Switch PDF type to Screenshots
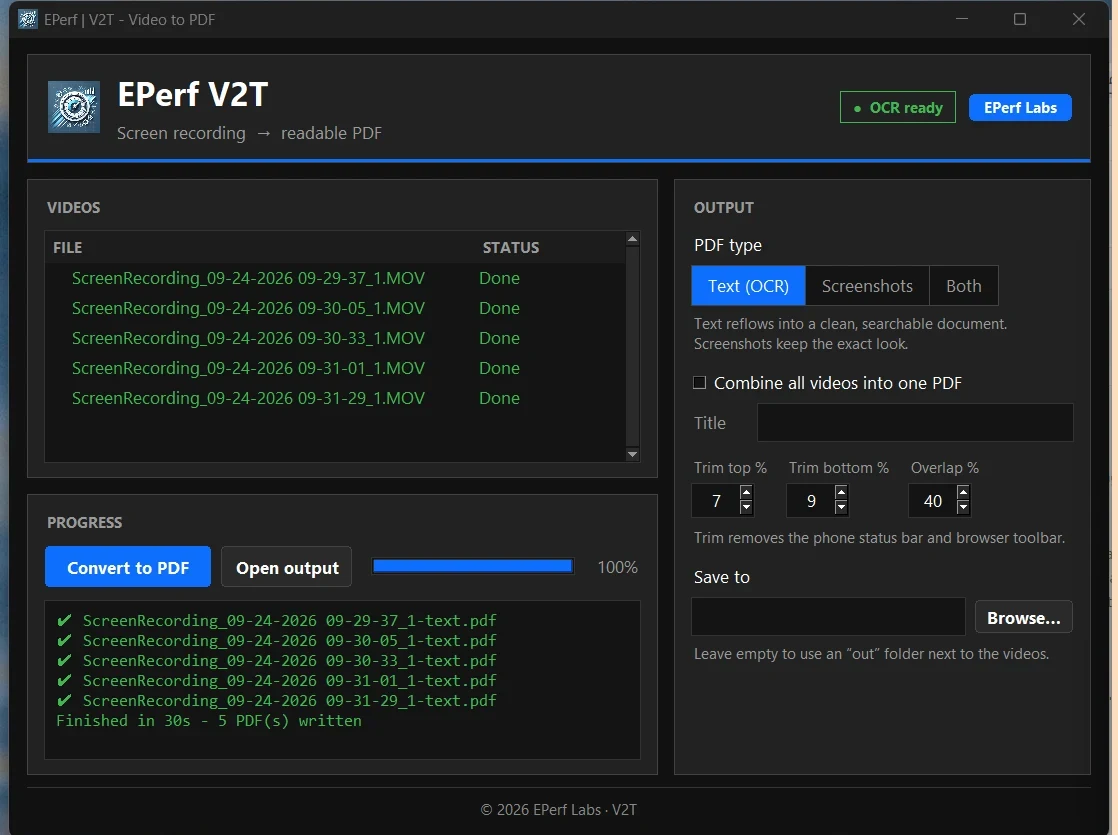This screenshot has width=1118, height=835. [x=867, y=286]
